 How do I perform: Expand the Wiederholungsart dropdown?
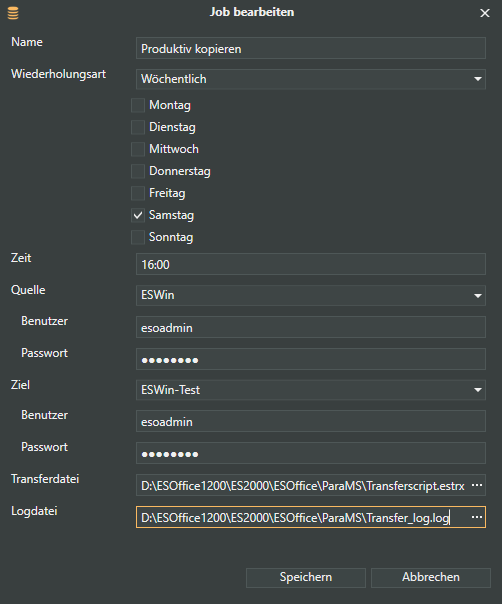311,79
